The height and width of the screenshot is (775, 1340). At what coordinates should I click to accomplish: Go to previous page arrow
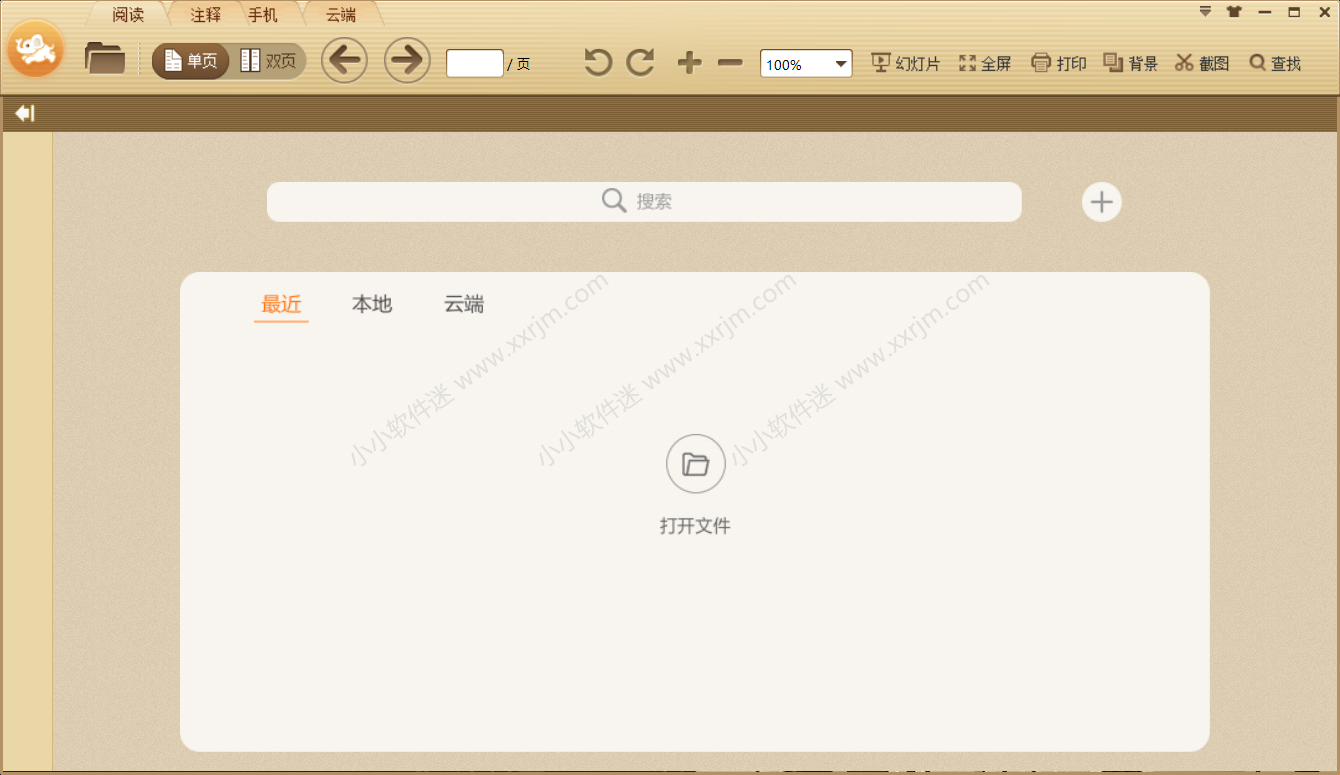pos(344,61)
